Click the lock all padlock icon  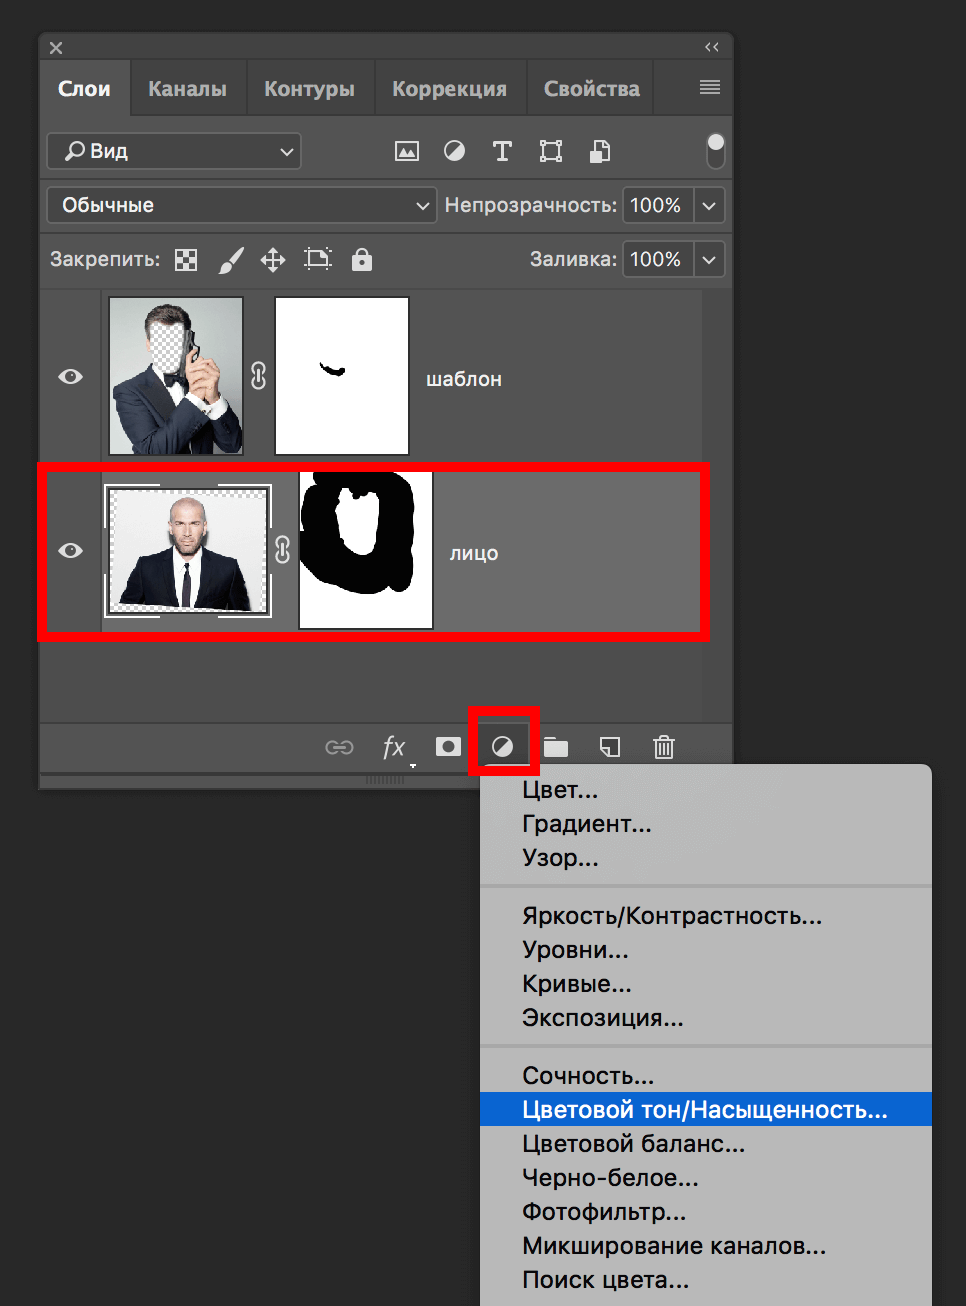coord(362,260)
